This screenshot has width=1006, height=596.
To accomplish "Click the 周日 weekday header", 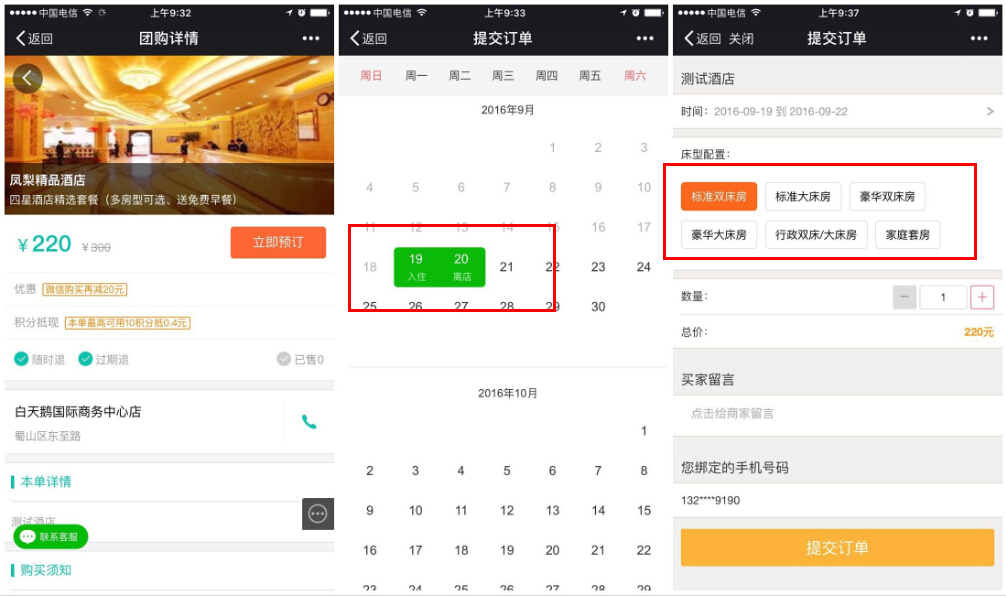I will point(371,76).
